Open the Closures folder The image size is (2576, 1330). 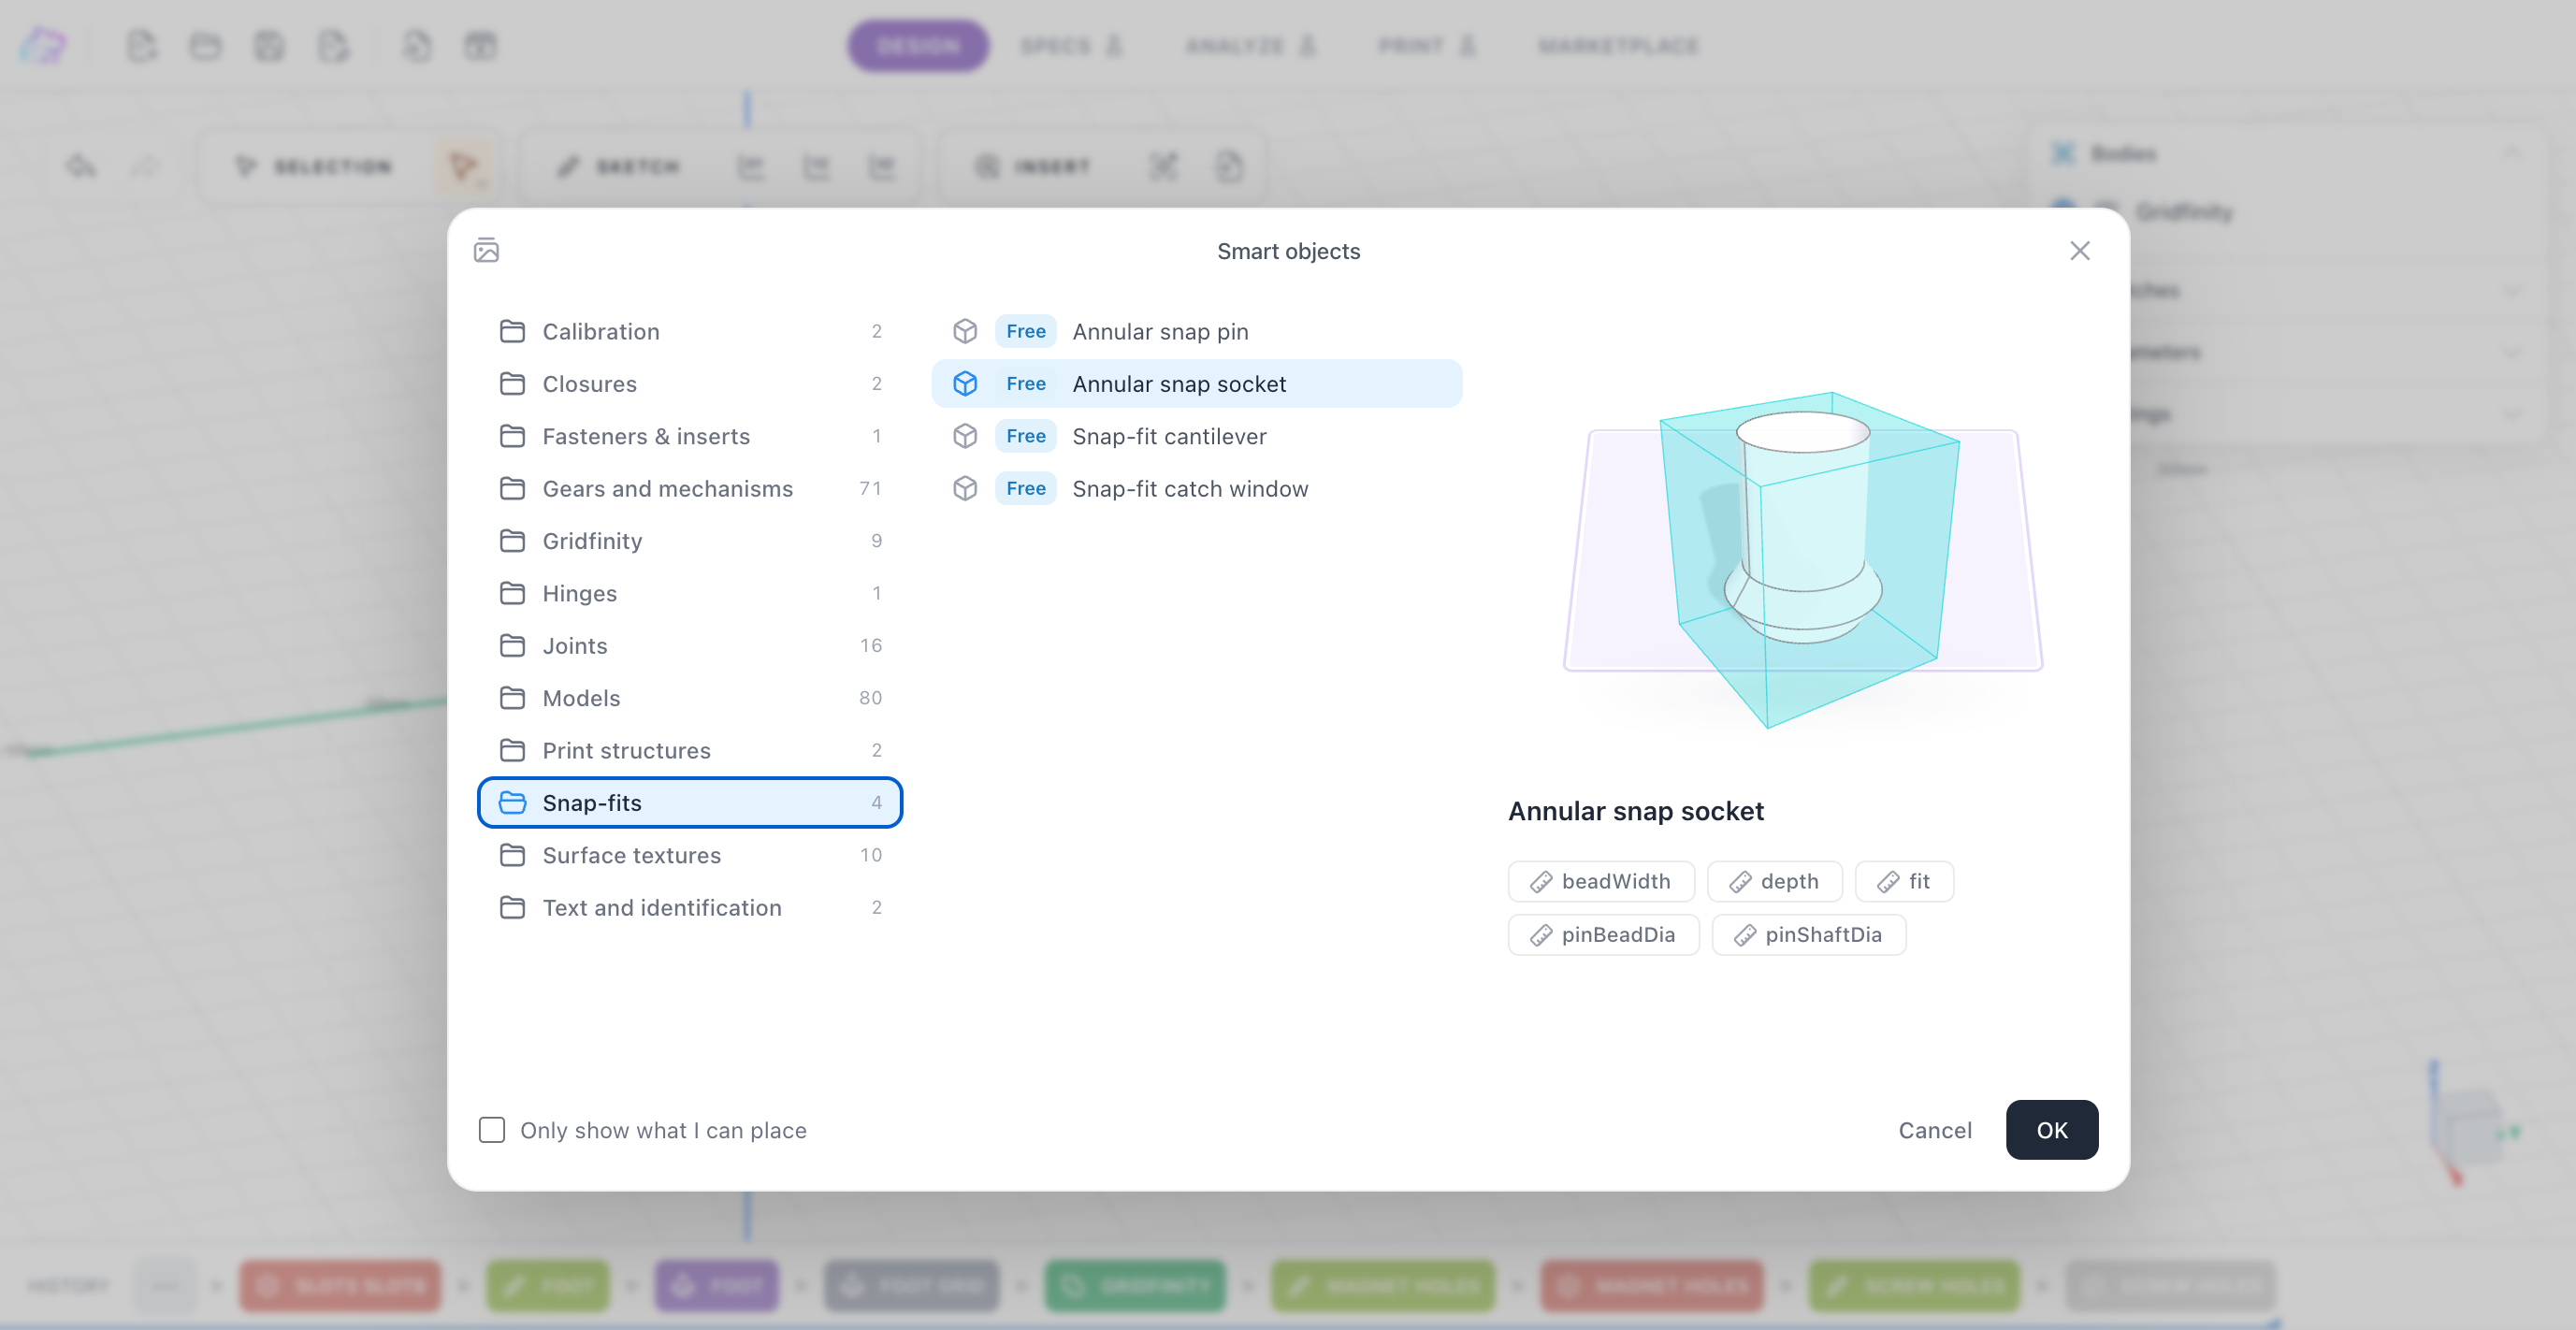[690, 384]
